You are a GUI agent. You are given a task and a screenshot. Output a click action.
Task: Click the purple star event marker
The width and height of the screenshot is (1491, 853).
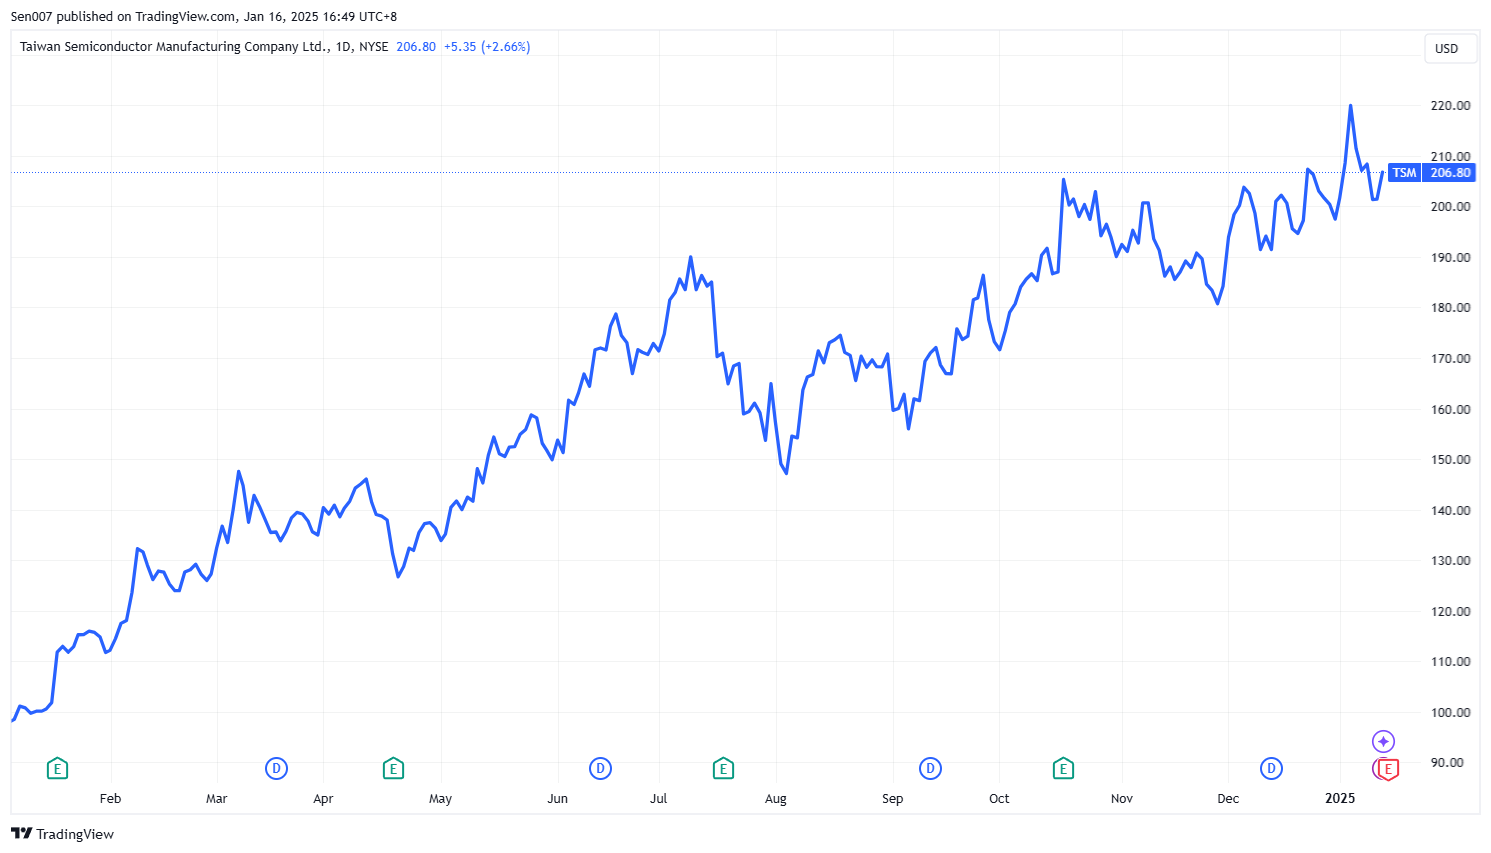(1383, 741)
